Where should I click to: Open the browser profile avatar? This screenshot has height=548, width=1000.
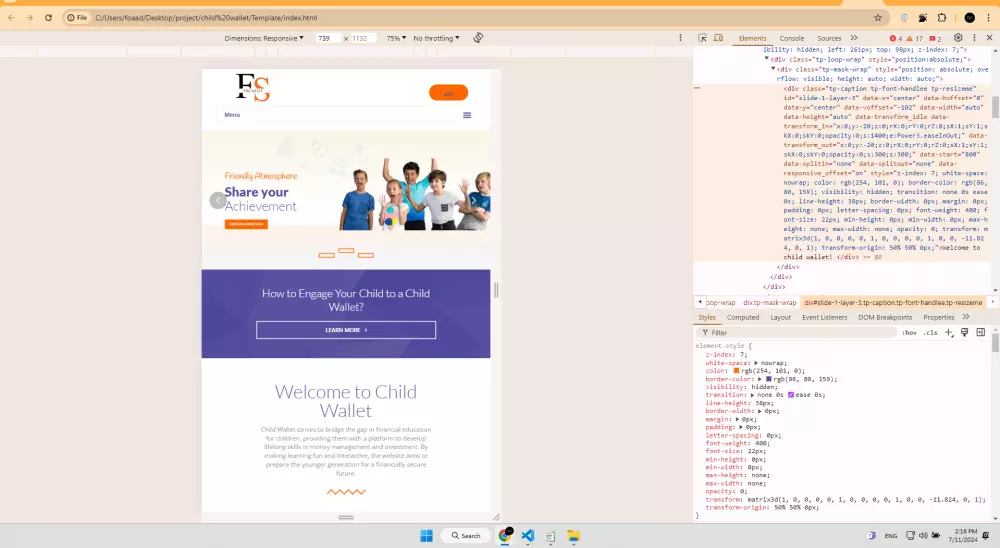pyautogui.click(x=969, y=18)
